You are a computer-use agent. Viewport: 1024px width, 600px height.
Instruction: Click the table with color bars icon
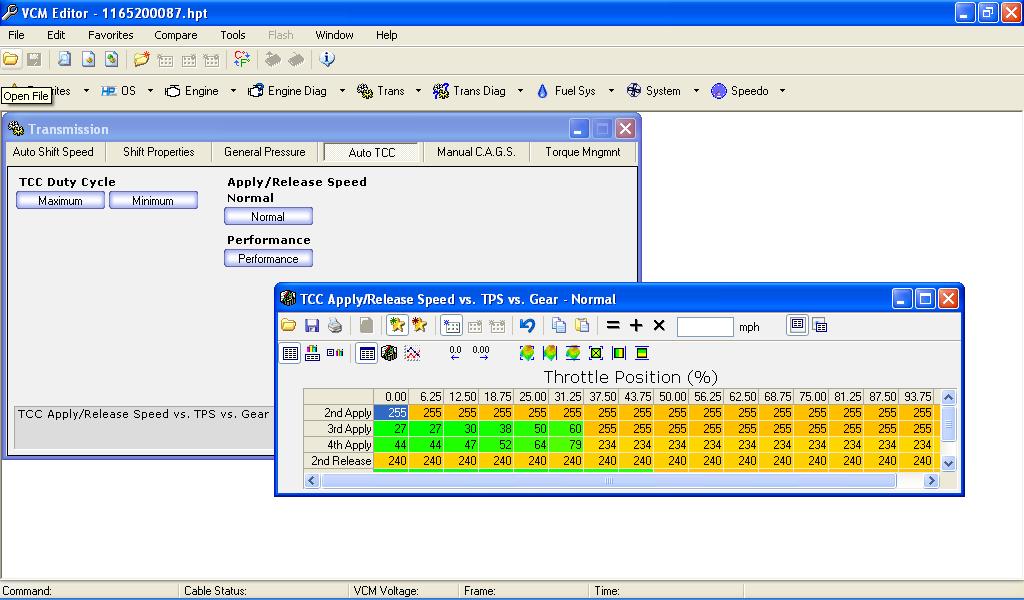tap(313, 353)
